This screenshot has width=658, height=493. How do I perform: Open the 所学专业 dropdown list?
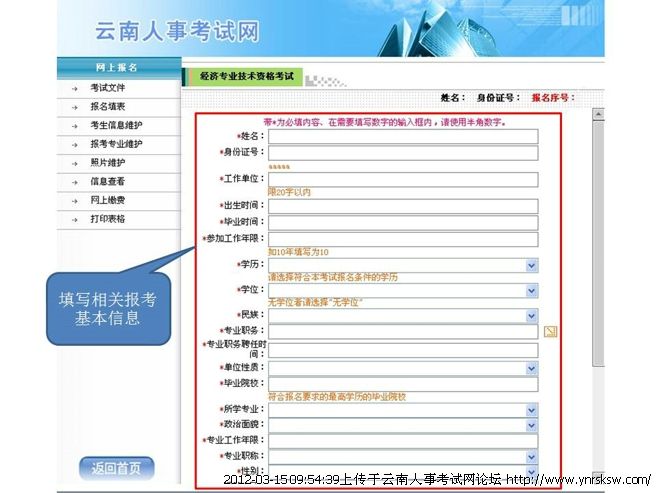click(x=531, y=410)
